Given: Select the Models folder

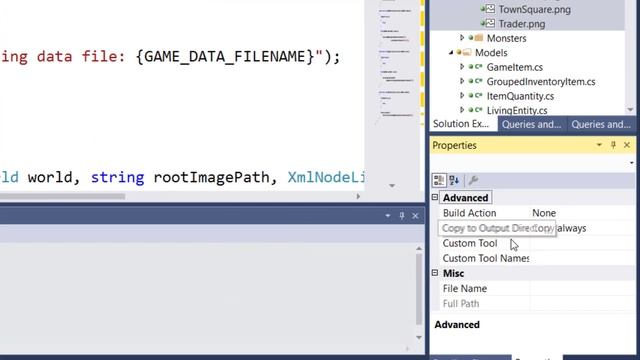Looking at the screenshot, I should pos(491,53).
